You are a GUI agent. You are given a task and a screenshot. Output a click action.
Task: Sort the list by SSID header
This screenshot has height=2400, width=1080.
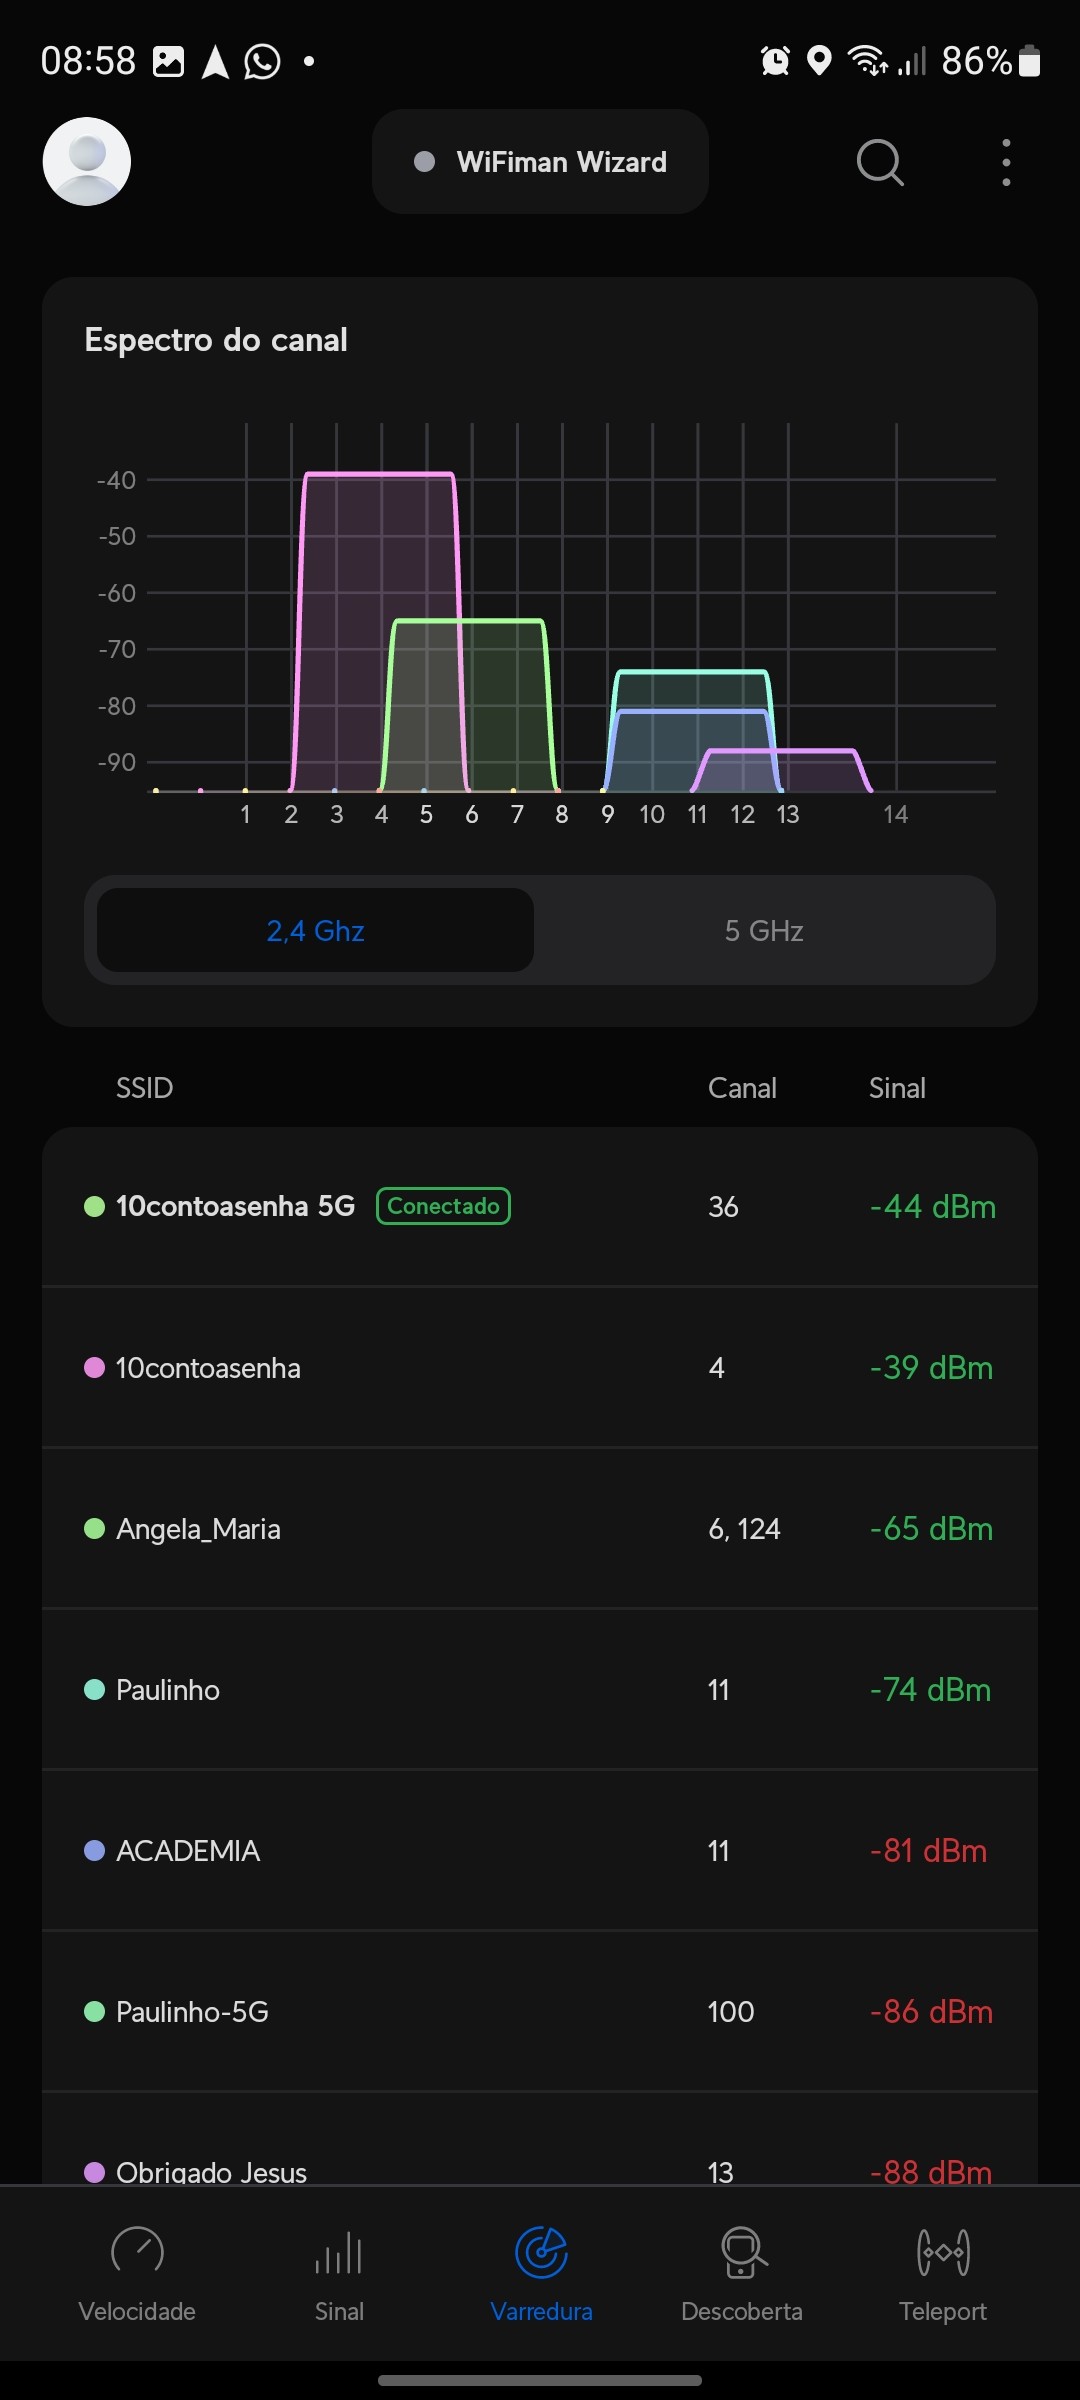coord(145,1088)
